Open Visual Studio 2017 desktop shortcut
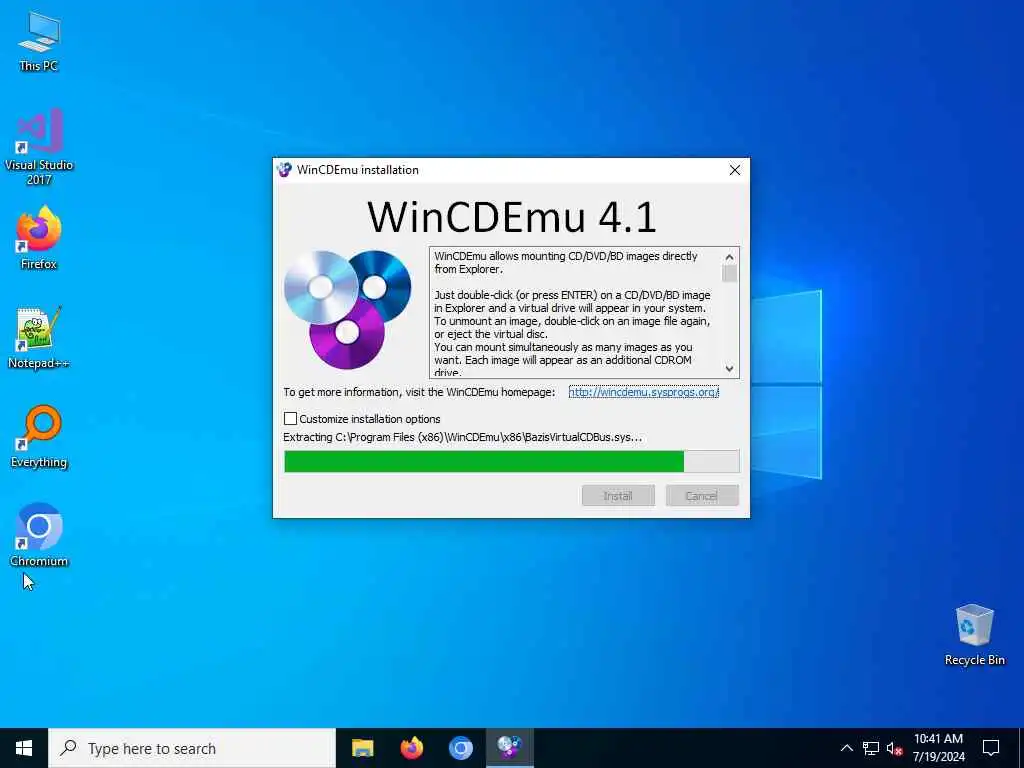 coord(39,146)
